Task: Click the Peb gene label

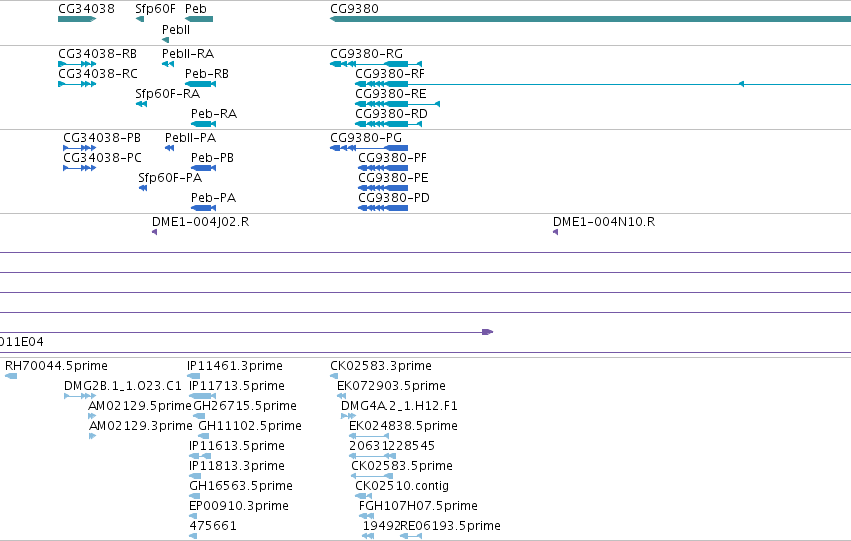Action: coord(195,9)
